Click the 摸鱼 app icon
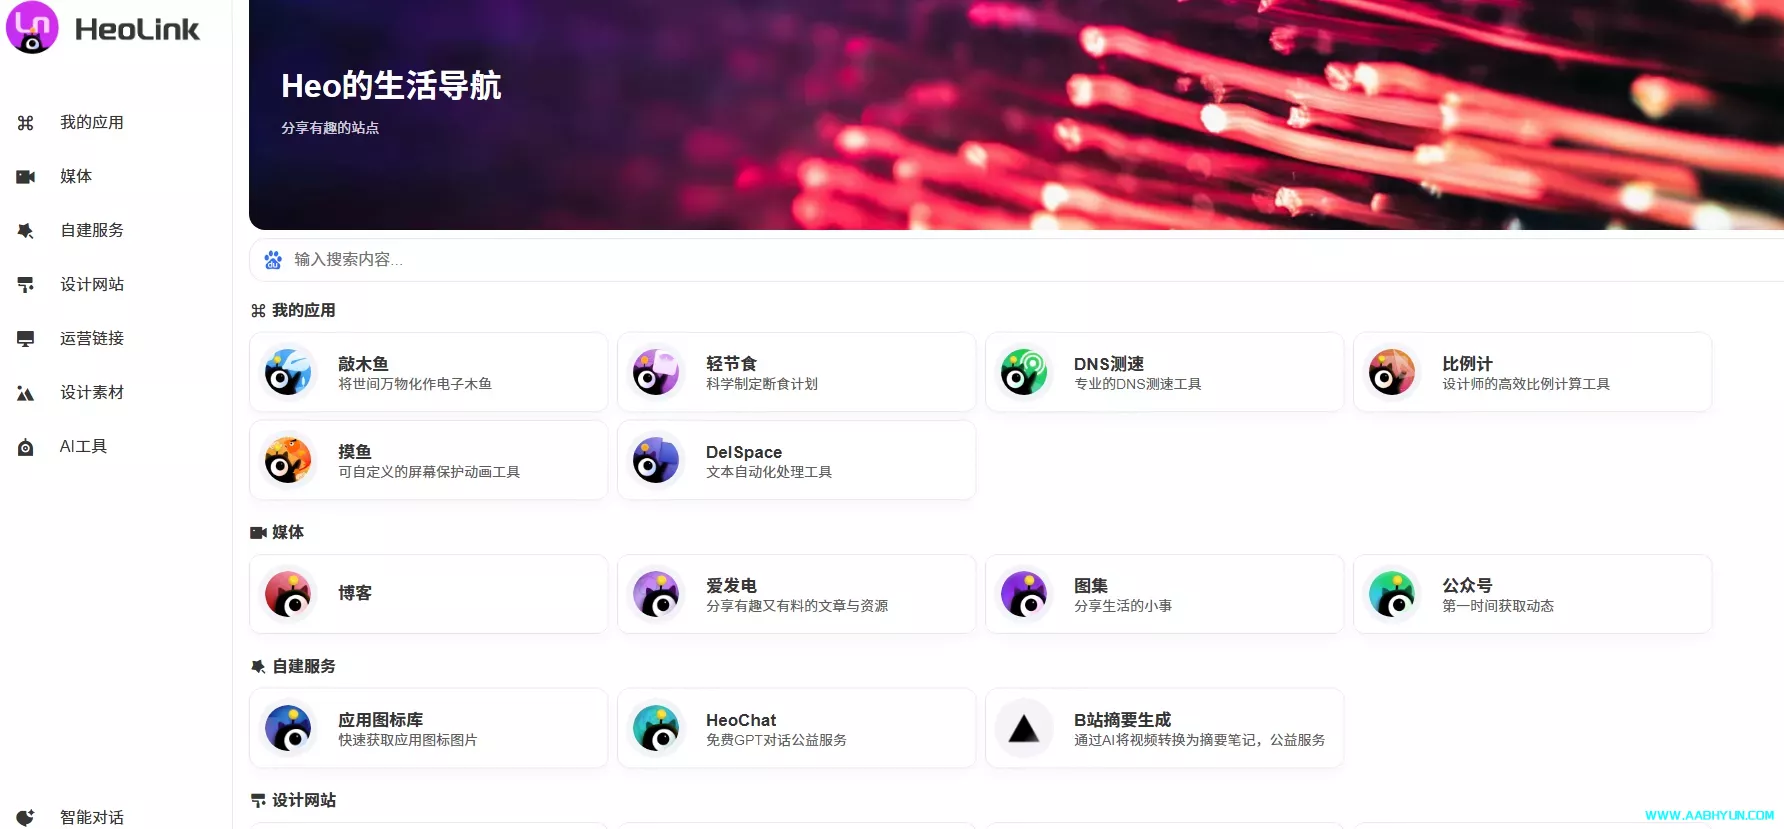1784x829 pixels. [x=288, y=461]
